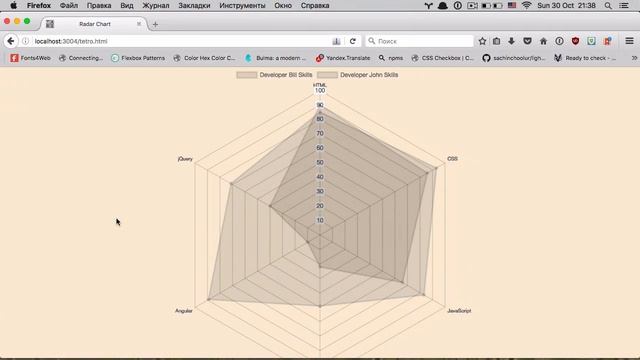Click the outer data point near CSS

(x=436, y=168)
